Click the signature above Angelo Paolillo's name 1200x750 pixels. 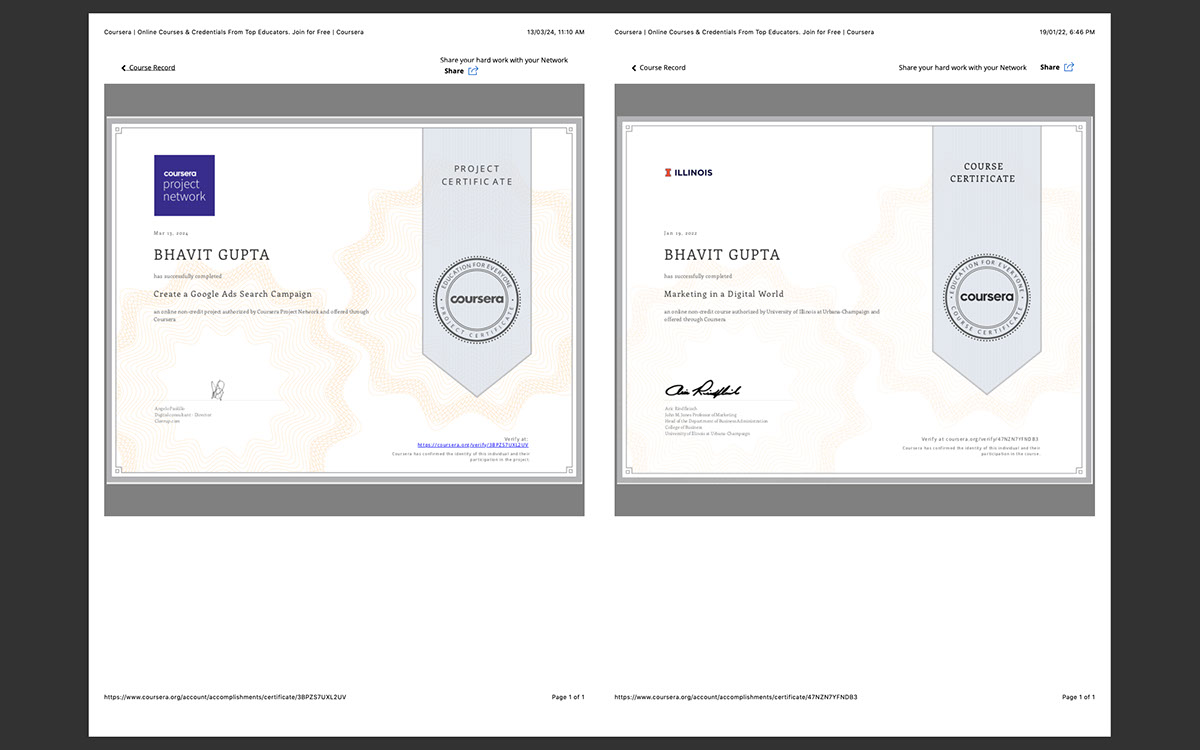tap(217, 389)
